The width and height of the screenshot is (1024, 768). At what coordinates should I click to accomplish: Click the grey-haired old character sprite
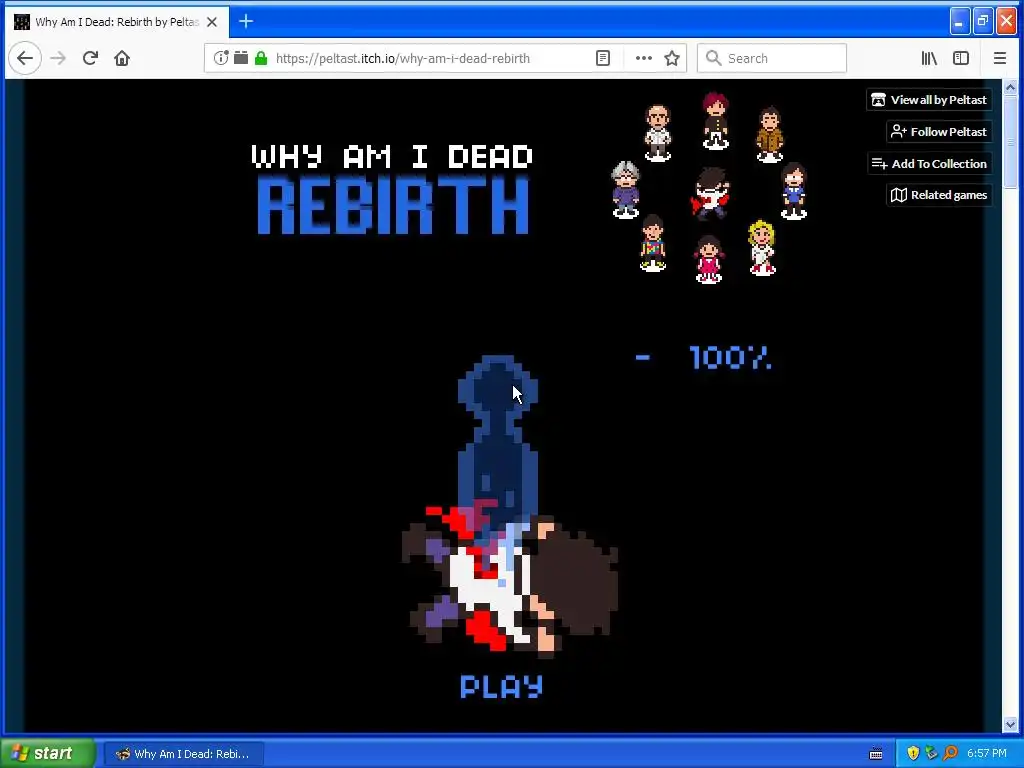pyautogui.click(x=626, y=189)
